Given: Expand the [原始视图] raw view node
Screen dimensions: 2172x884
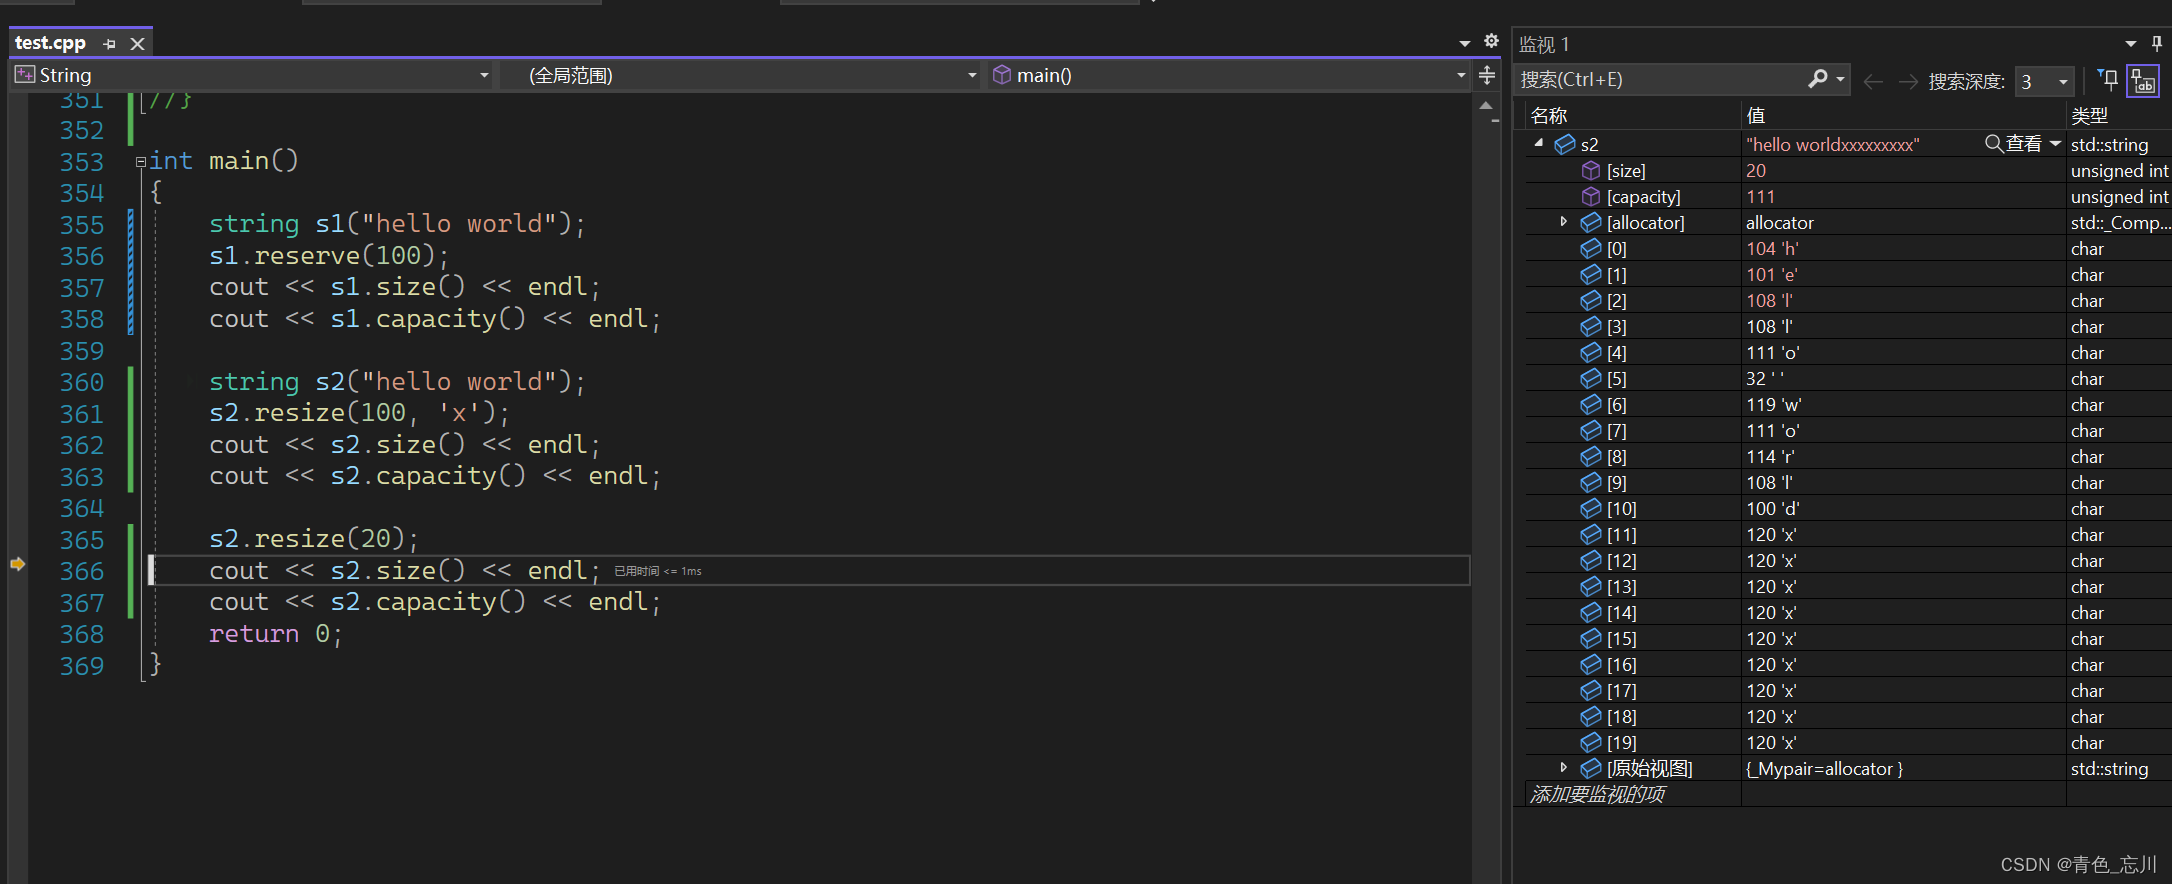Looking at the screenshot, I should click(x=1564, y=768).
